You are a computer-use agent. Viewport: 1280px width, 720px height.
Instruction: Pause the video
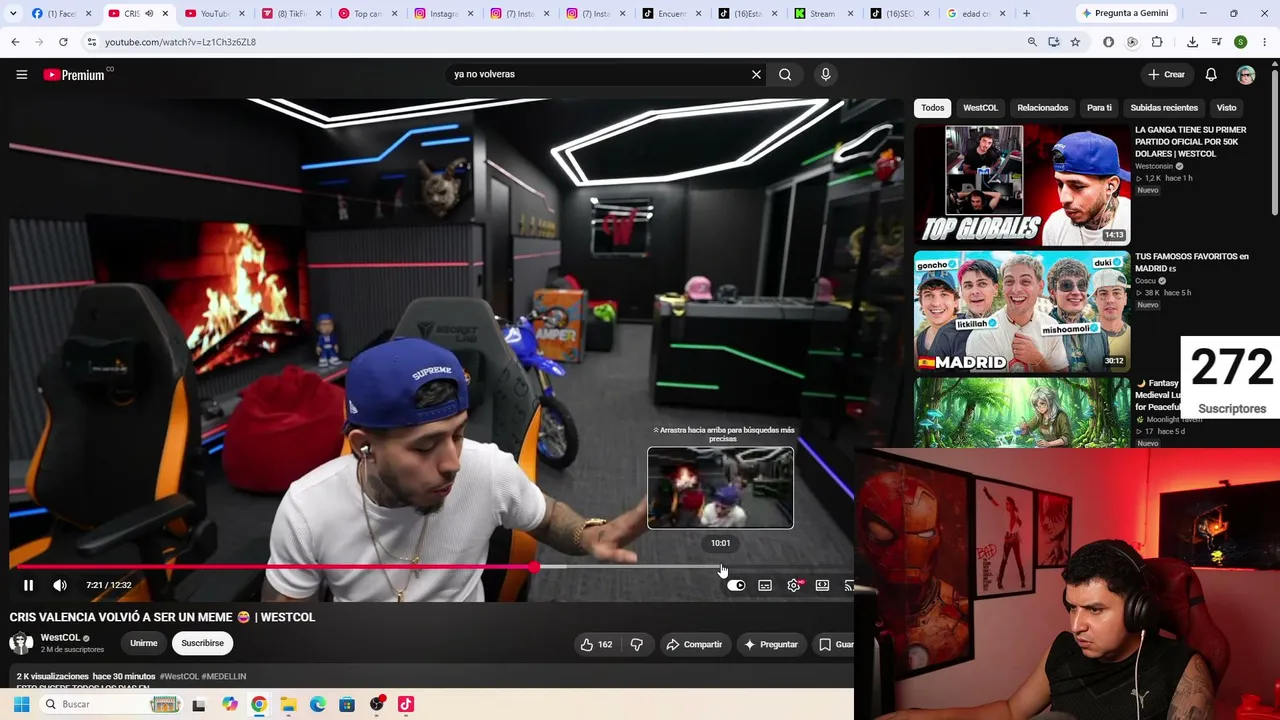click(28, 585)
